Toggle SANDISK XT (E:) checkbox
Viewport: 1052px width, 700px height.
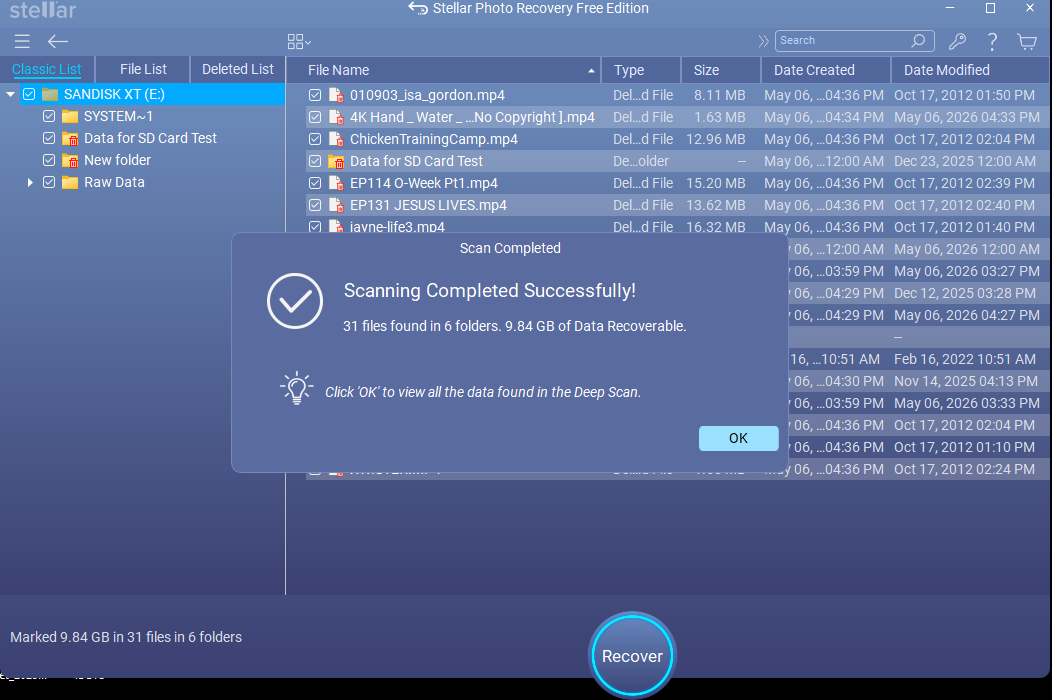point(29,95)
